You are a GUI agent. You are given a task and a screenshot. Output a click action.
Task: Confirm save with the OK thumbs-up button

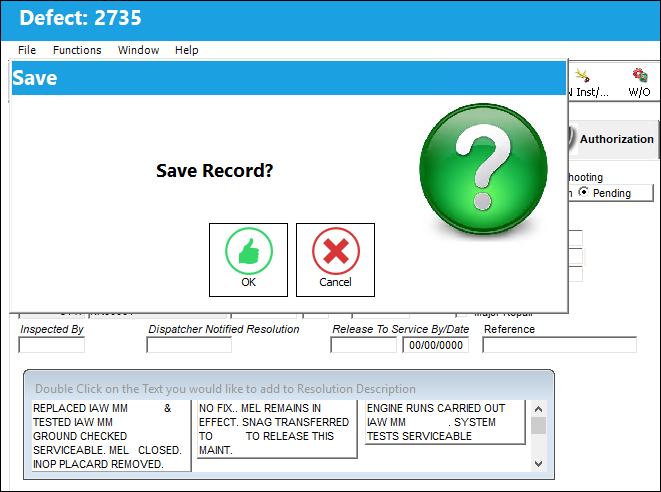[x=248, y=260]
